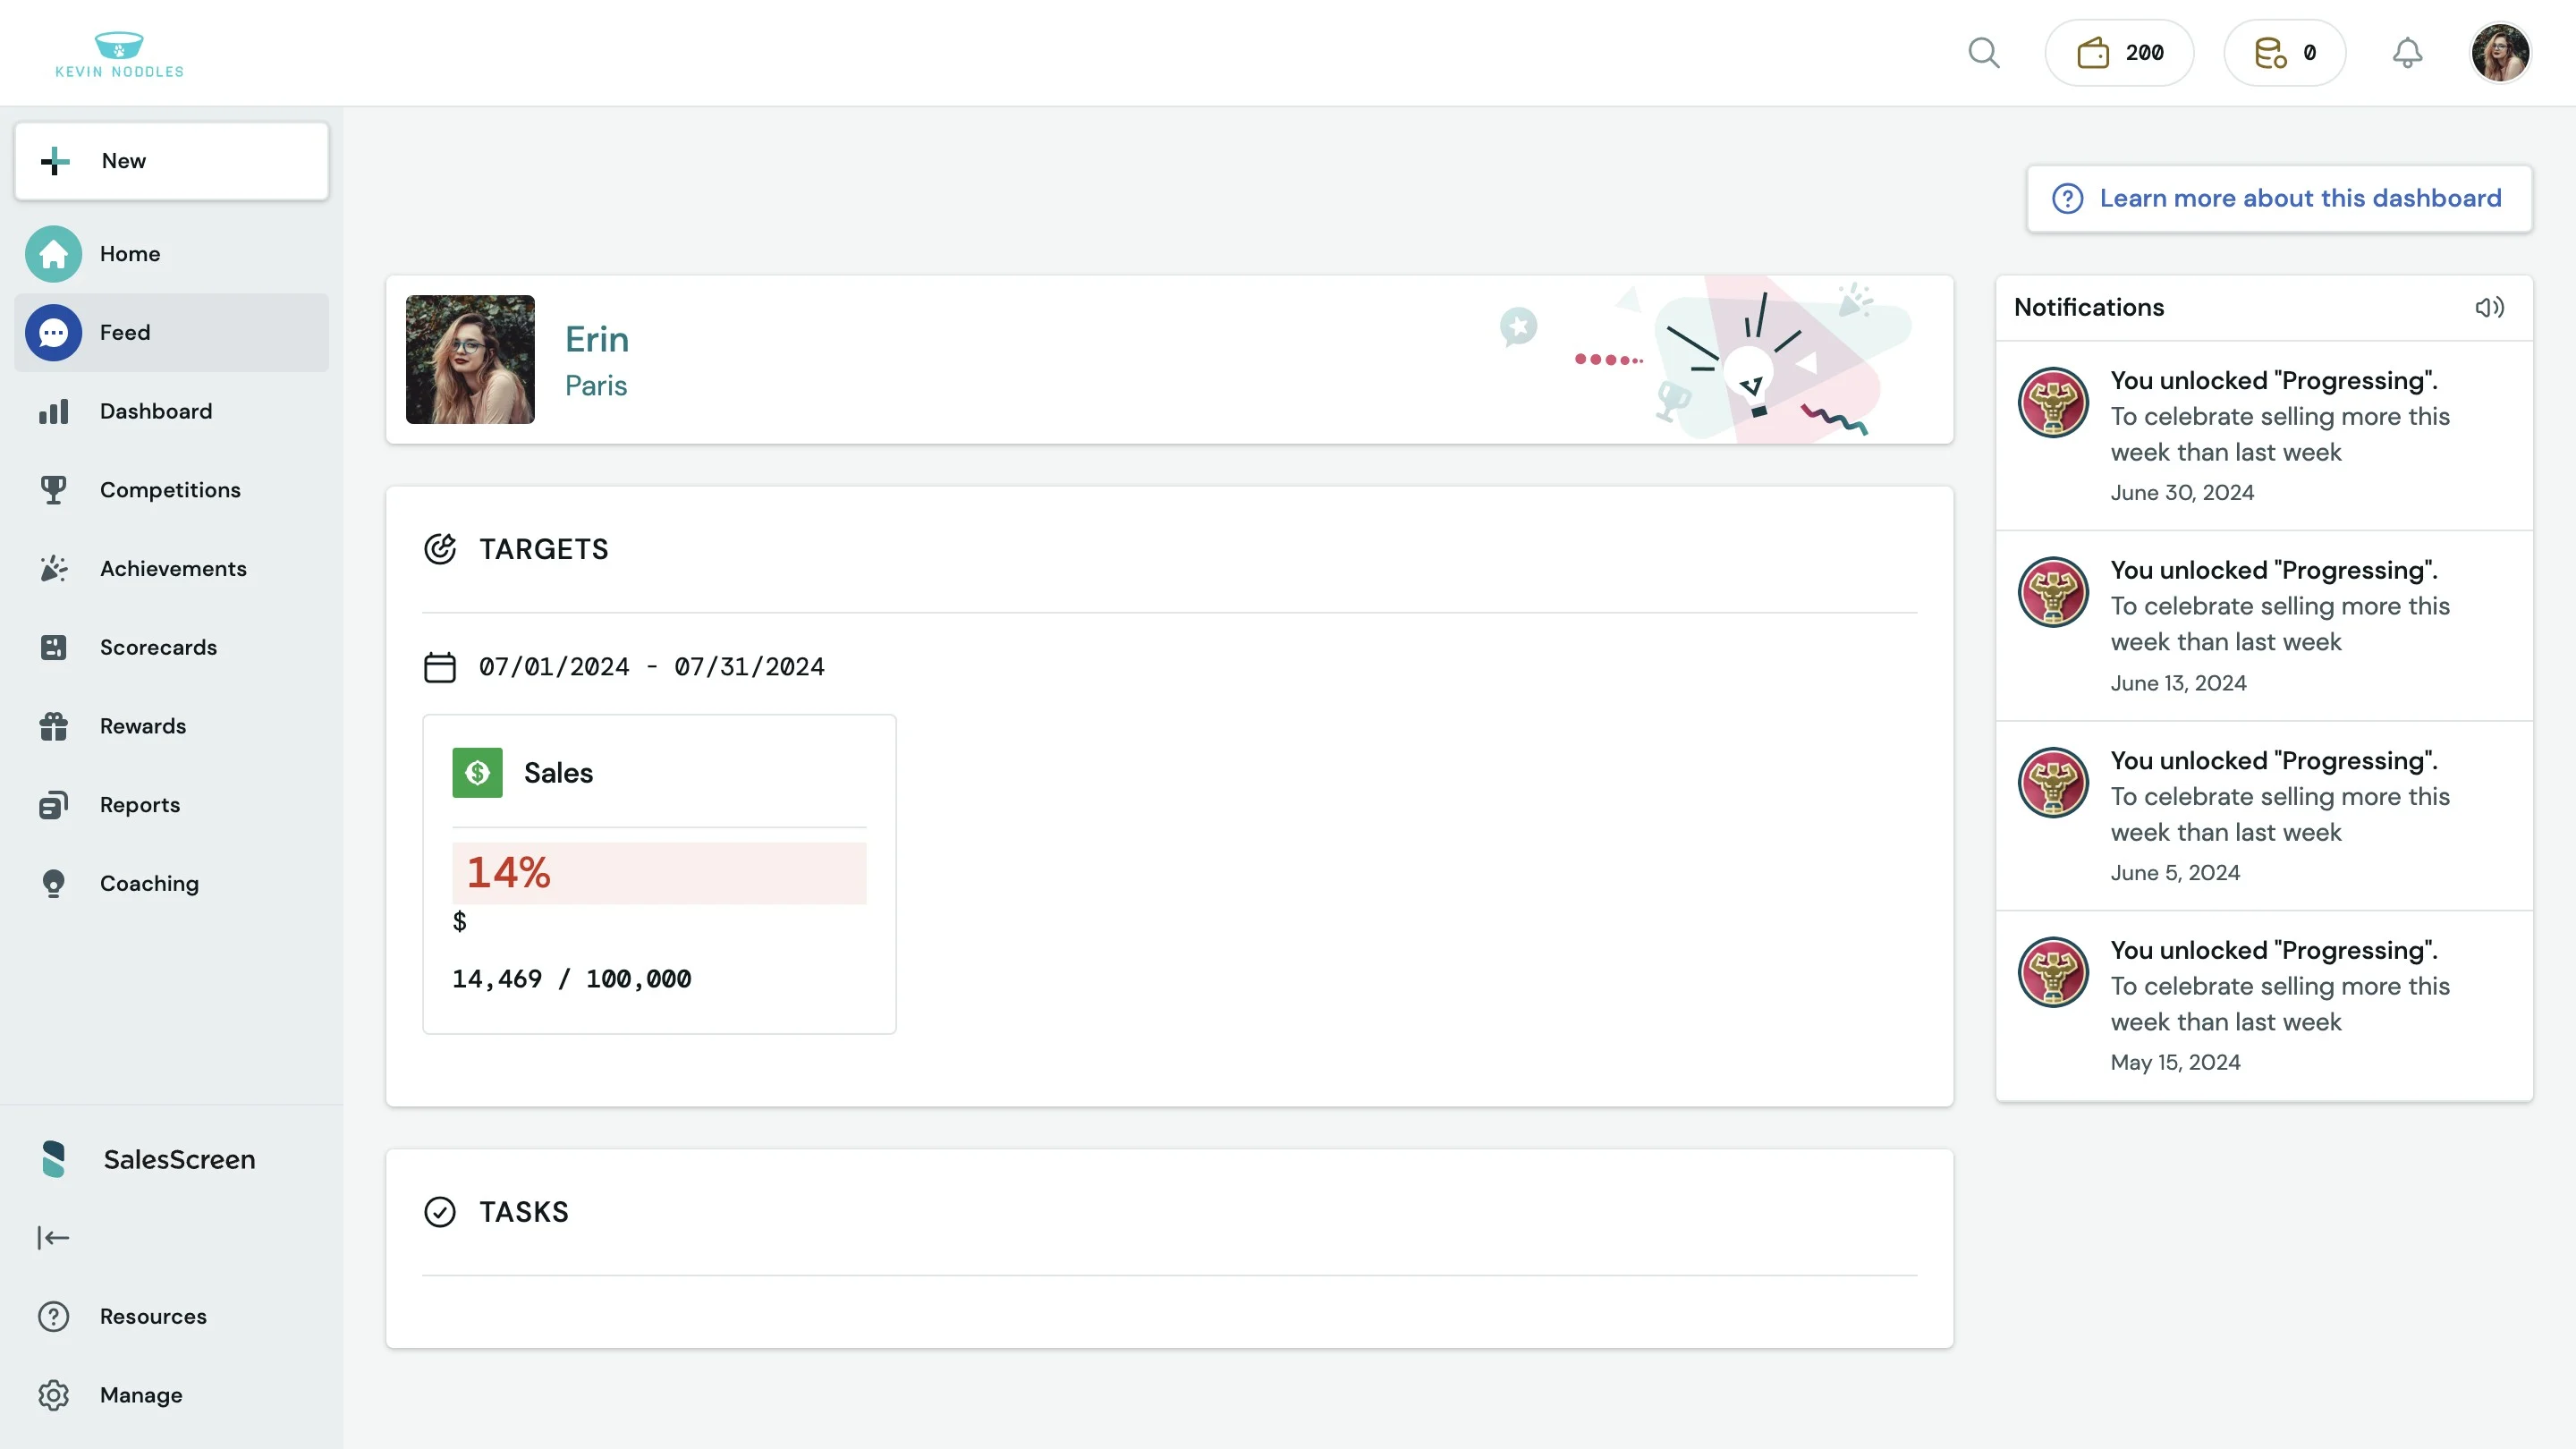Viewport: 2576px width, 1449px height.
Task: Open Resources help in sidebar
Action: pyautogui.click(x=152, y=1316)
